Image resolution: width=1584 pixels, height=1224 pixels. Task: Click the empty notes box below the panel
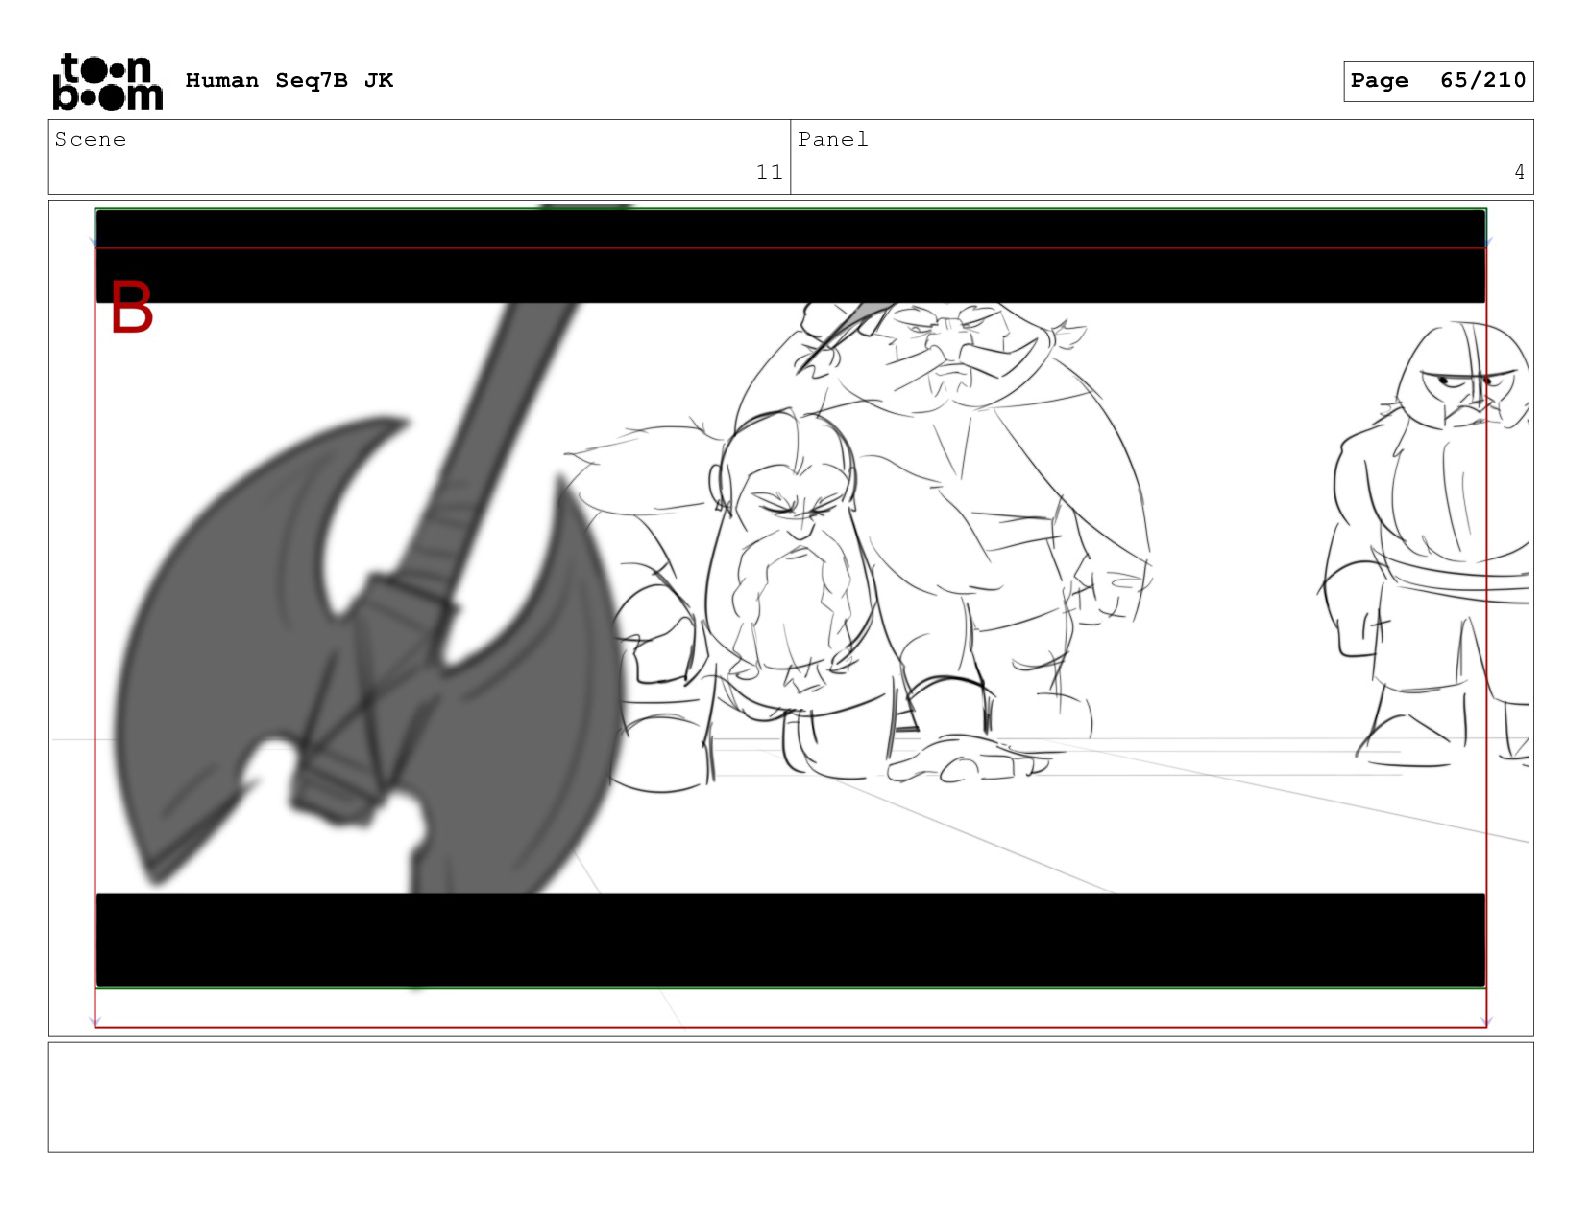(790, 1097)
